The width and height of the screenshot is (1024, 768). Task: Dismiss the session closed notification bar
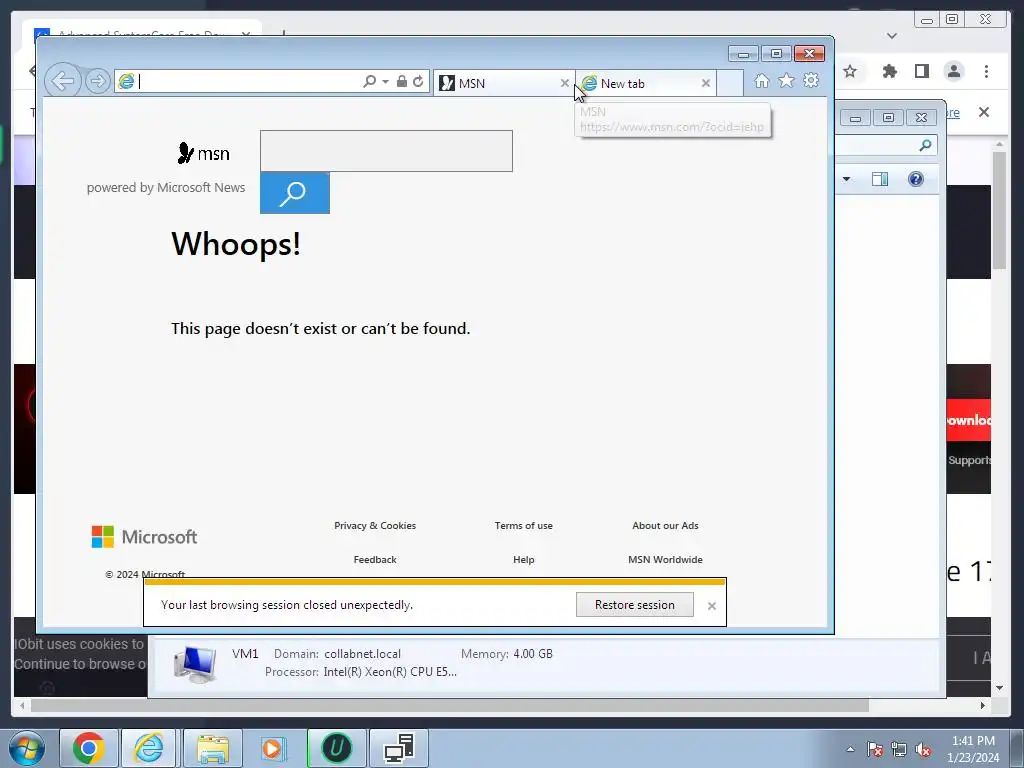[x=712, y=606]
